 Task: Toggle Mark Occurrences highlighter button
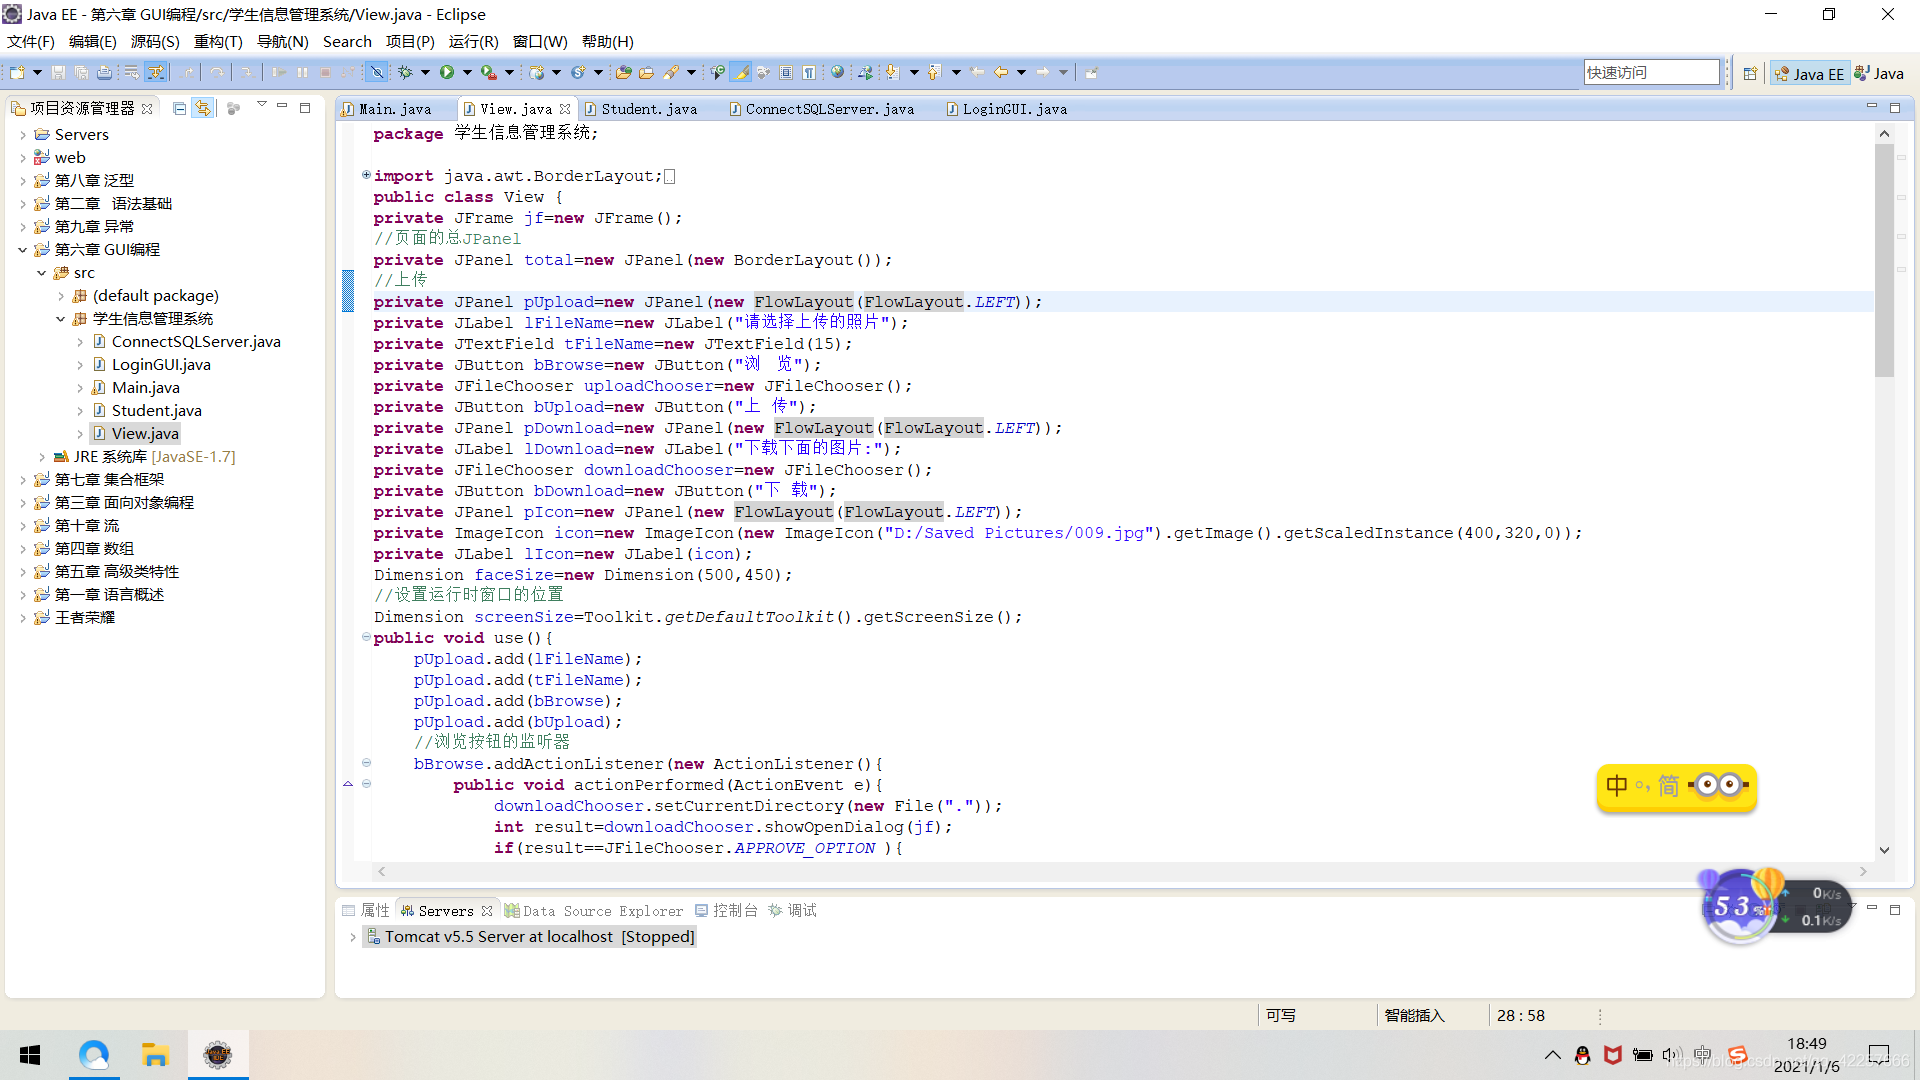coord(741,72)
